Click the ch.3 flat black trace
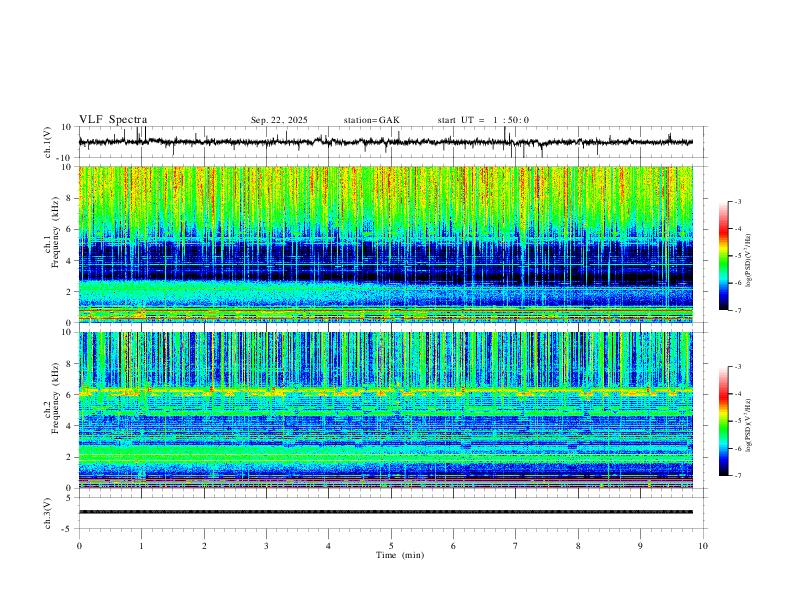 click(x=386, y=512)
